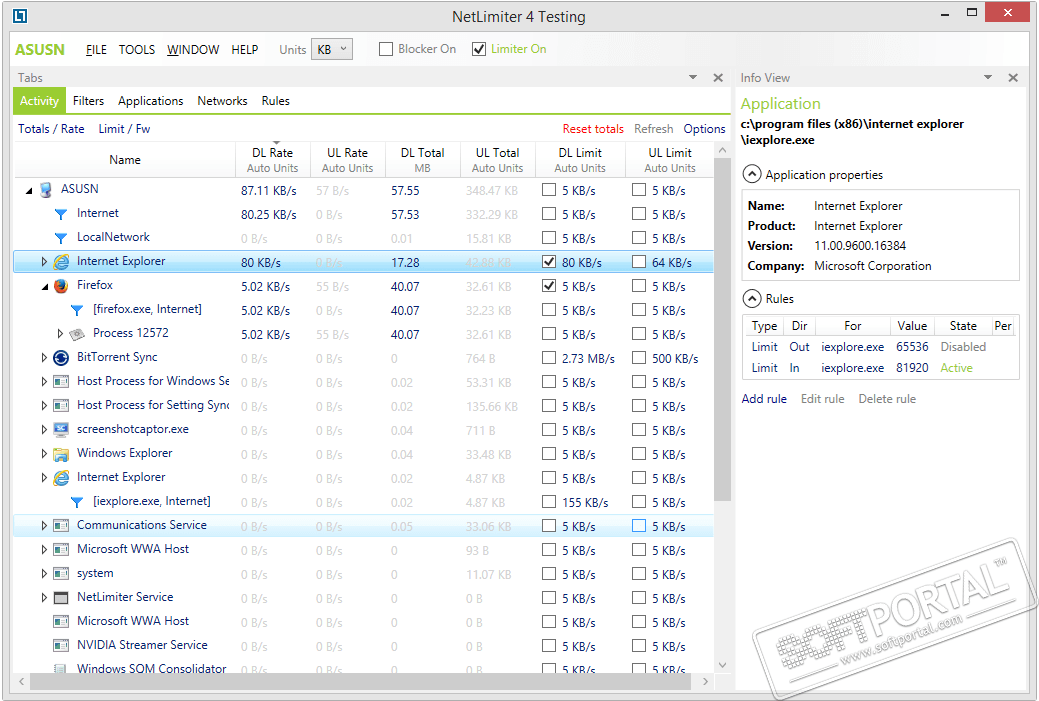Click the NVIDIA Streamer Service icon
The width and height of the screenshot is (1039, 701).
[x=61, y=645]
